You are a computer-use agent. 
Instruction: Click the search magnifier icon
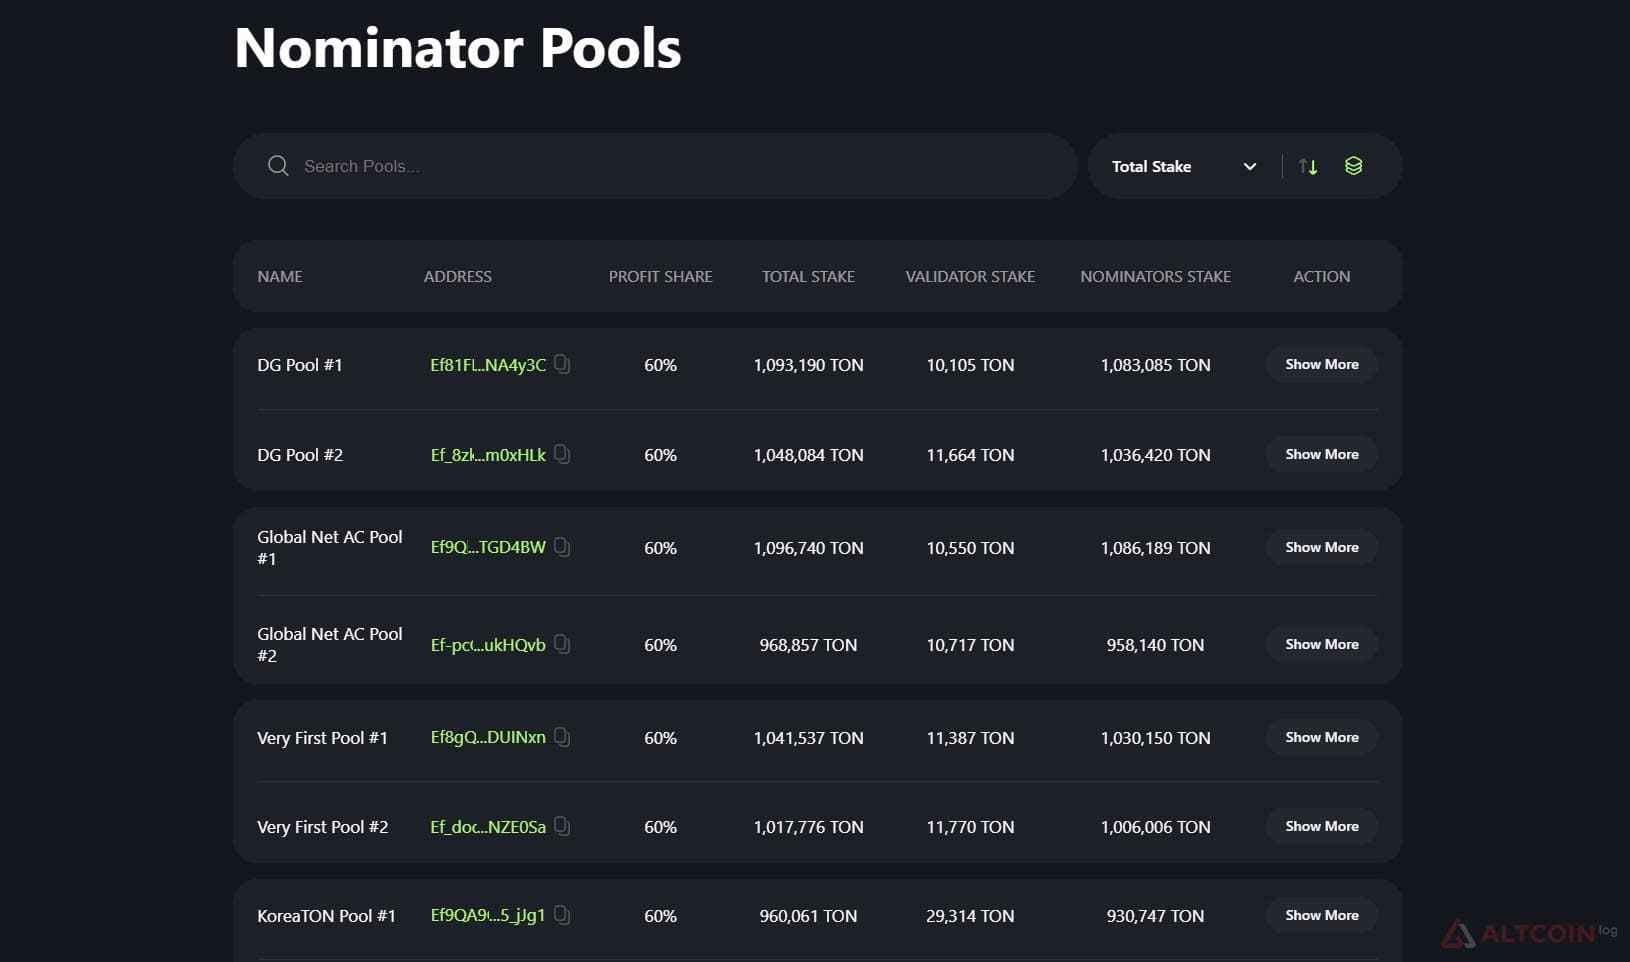click(278, 166)
